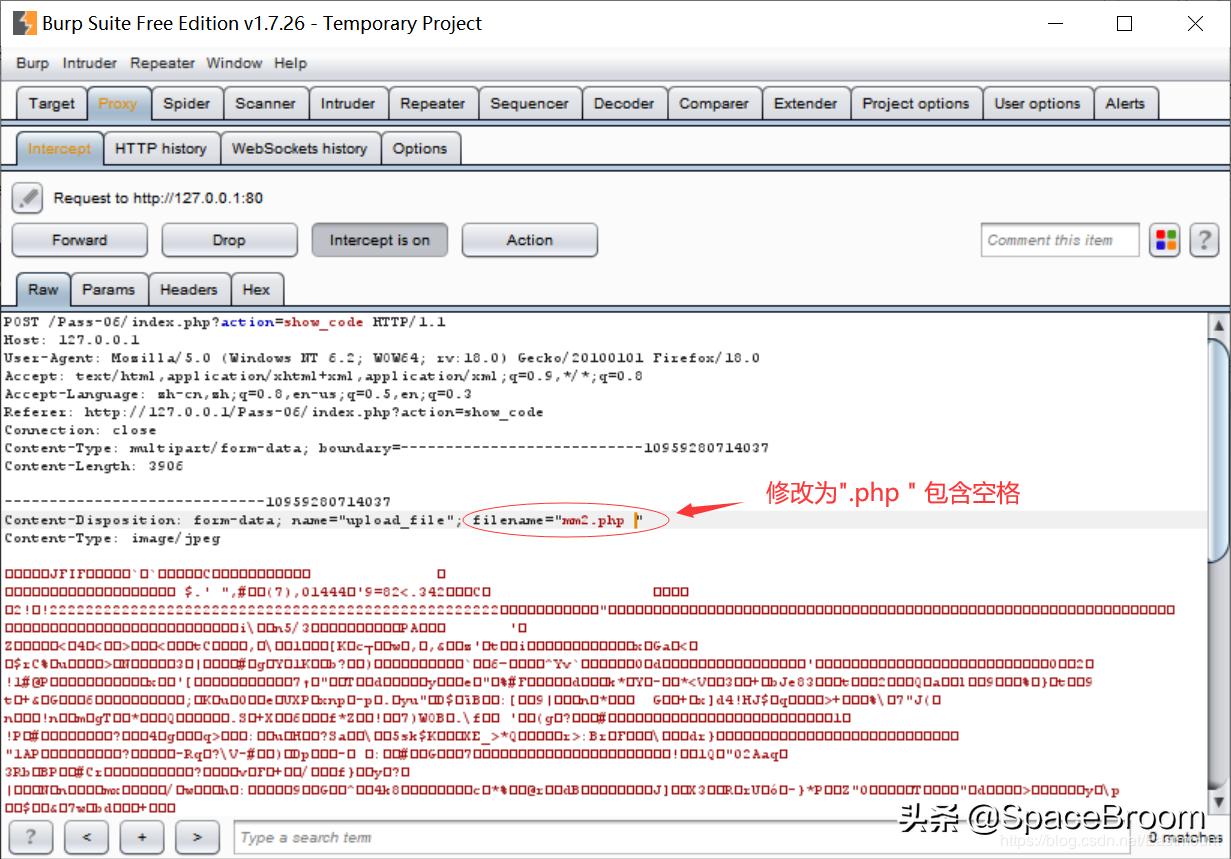Click the Referer header line

click(x=274, y=412)
